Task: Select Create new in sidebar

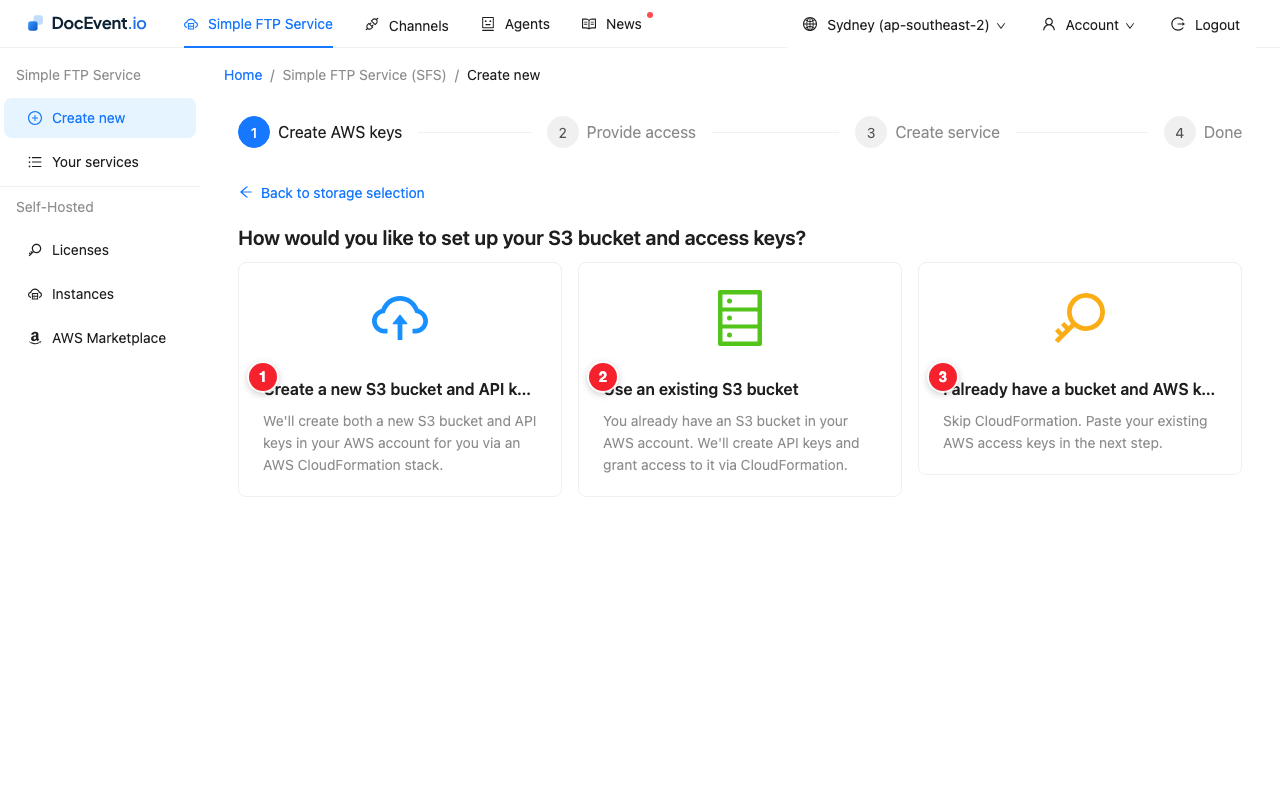Action: (100, 118)
